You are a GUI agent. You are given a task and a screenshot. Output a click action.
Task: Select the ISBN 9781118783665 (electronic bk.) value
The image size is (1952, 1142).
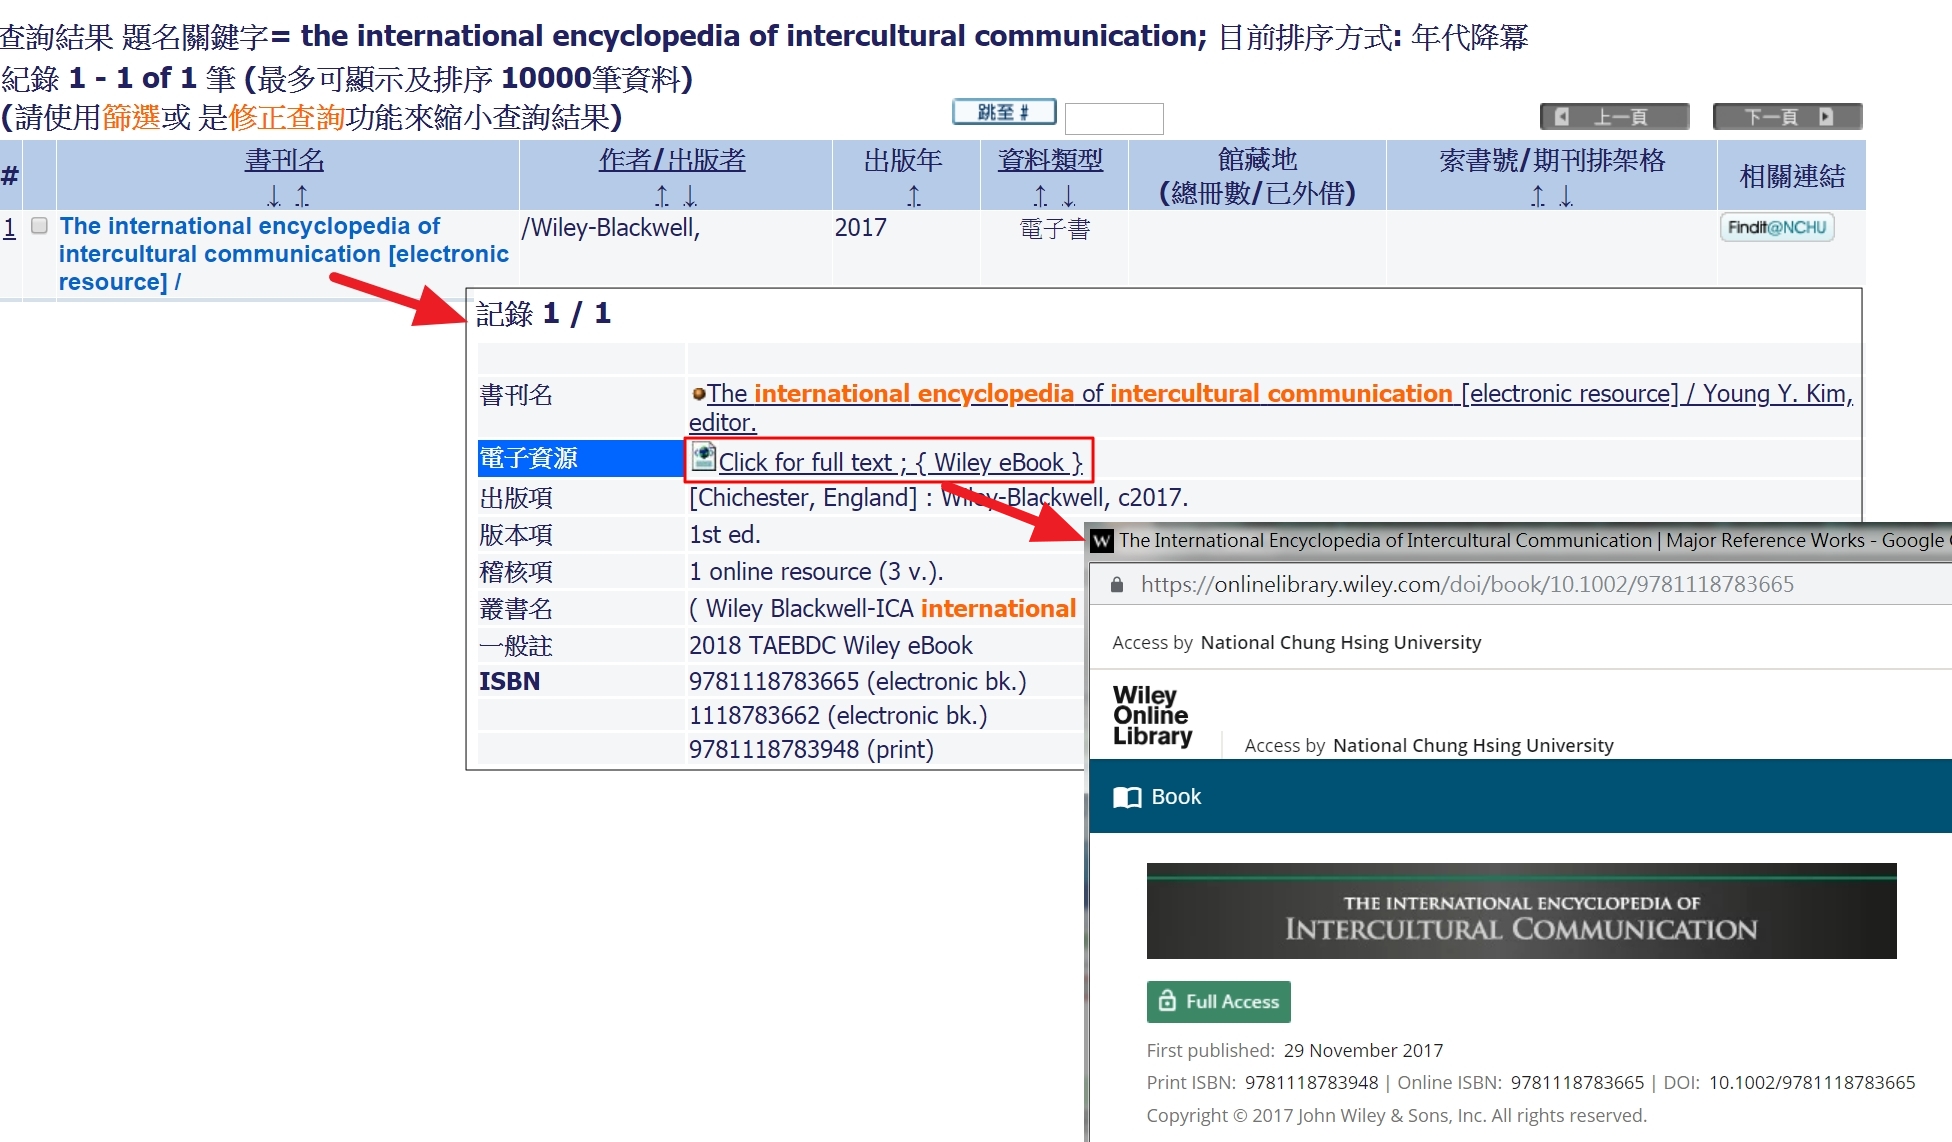(857, 681)
